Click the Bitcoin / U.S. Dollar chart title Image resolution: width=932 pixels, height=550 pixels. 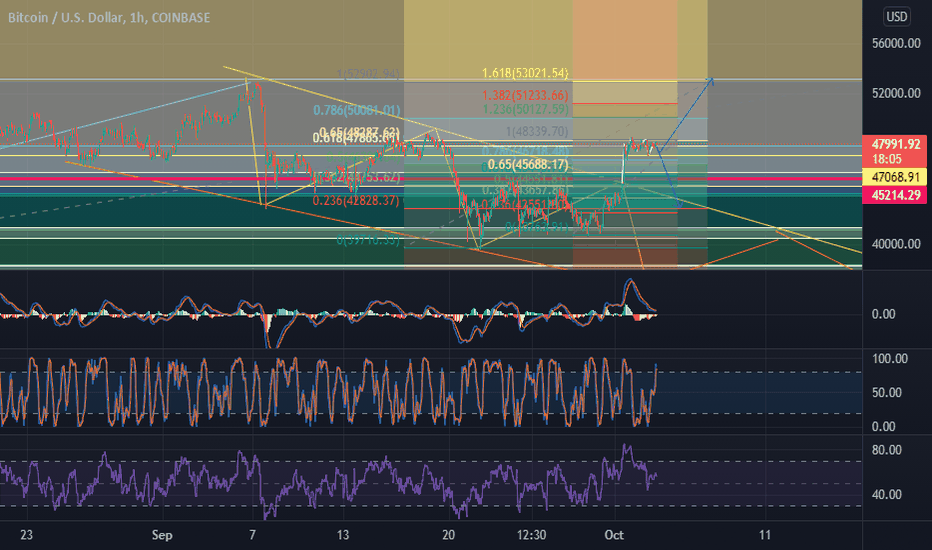tap(109, 18)
